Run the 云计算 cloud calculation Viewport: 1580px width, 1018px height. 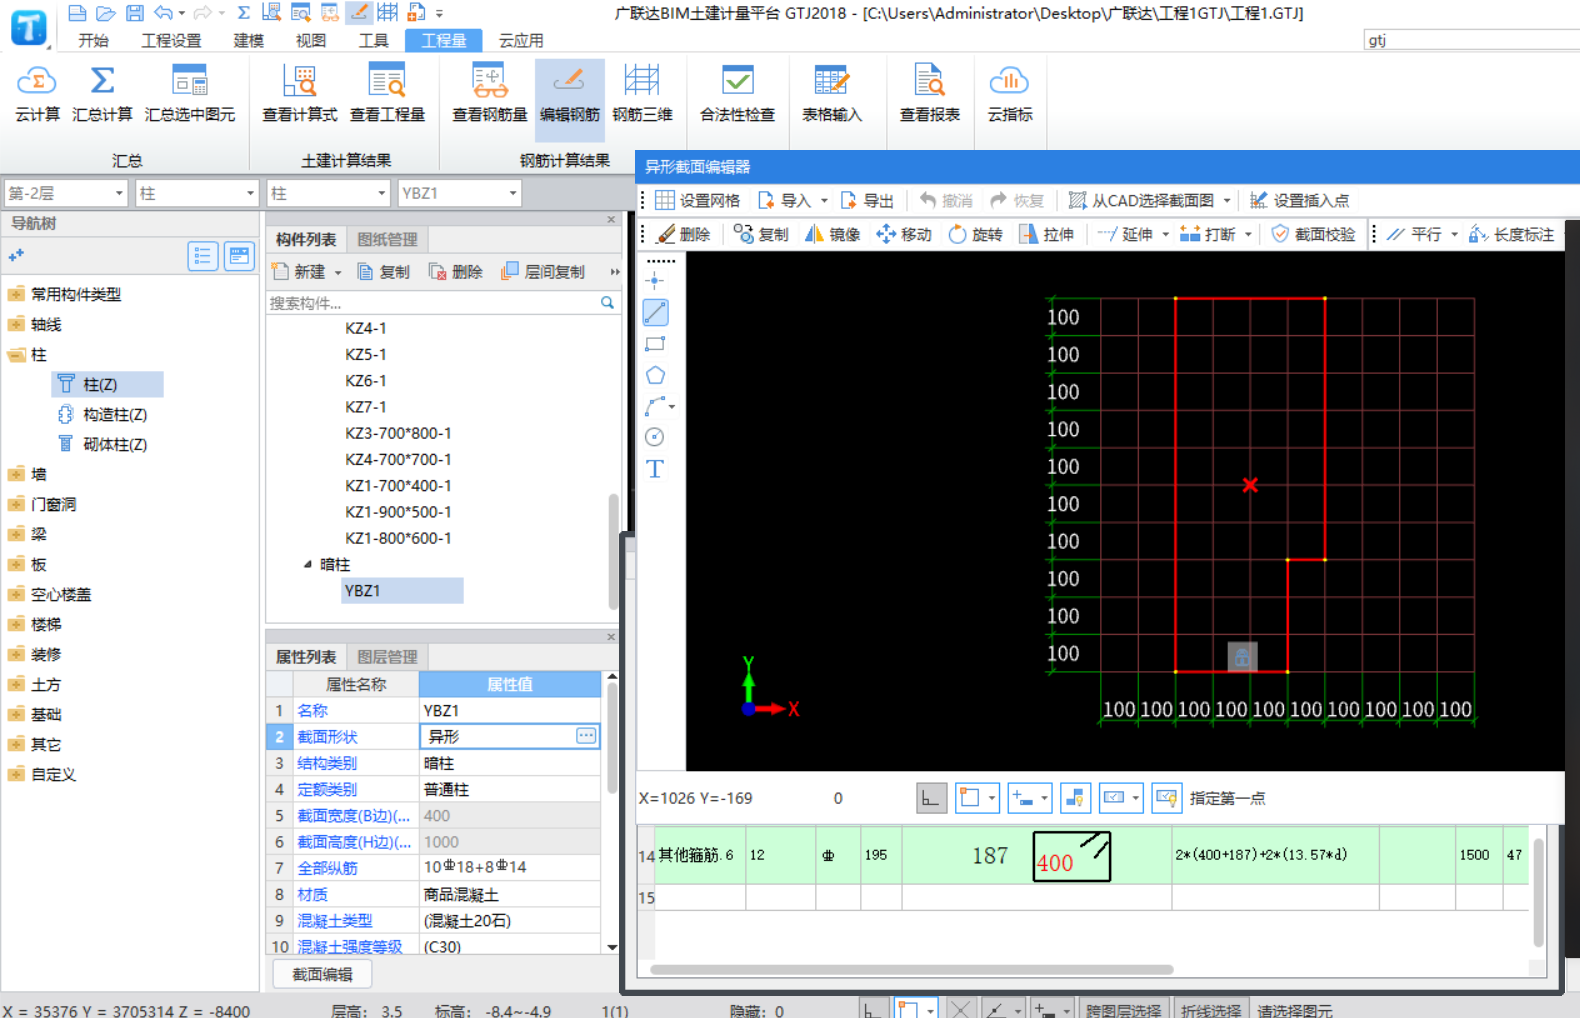click(x=37, y=94)
